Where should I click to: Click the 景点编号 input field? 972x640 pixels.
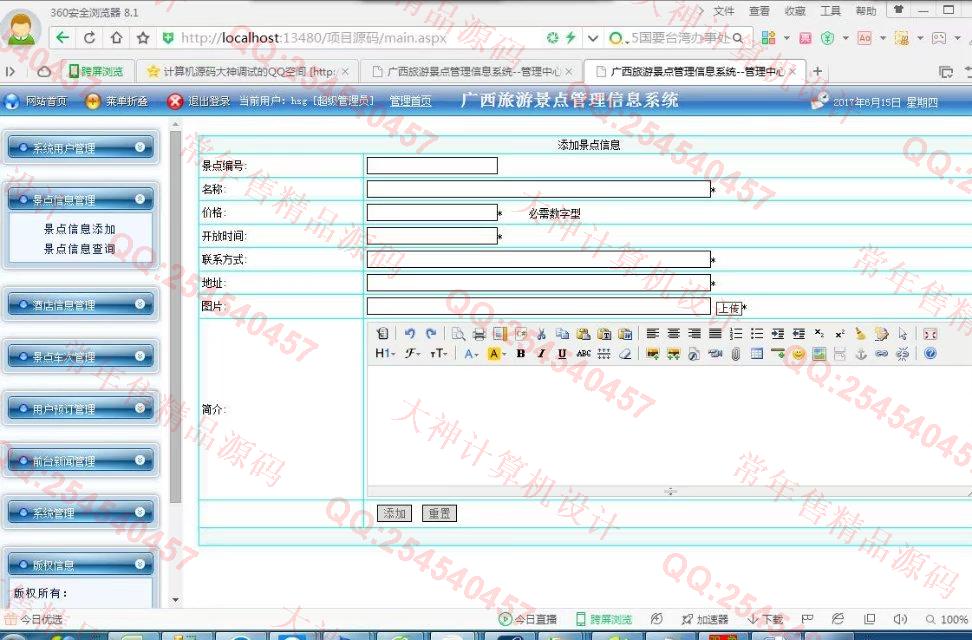pos(432,165)
